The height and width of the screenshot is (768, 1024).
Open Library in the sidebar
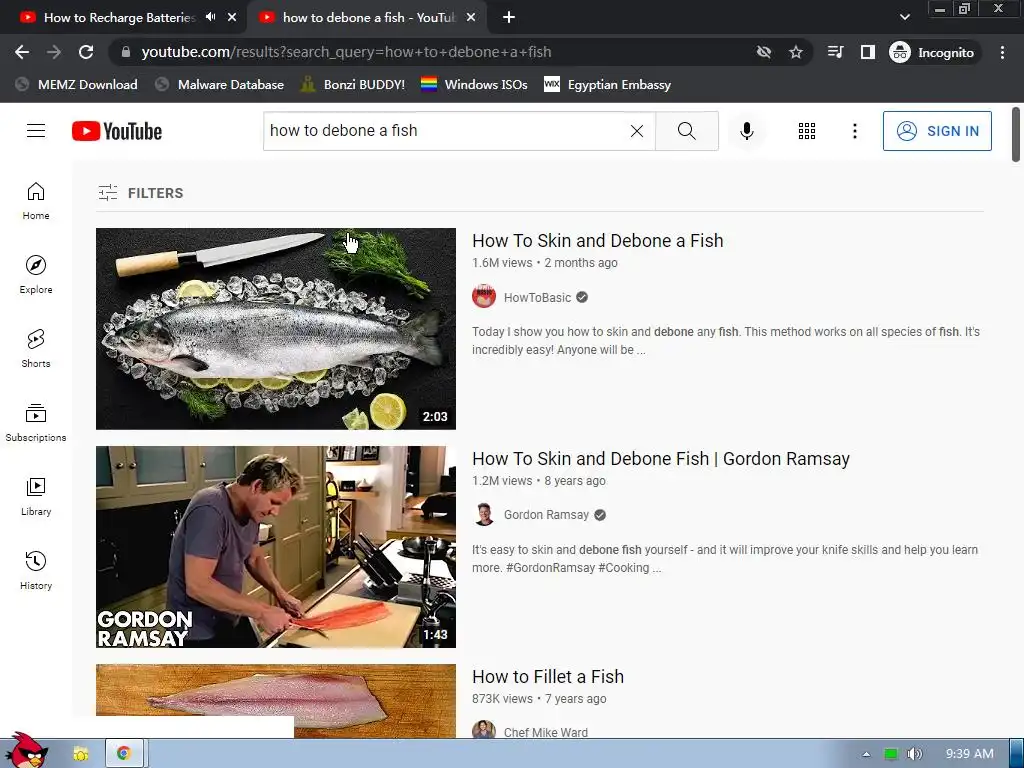click(36, 496)
